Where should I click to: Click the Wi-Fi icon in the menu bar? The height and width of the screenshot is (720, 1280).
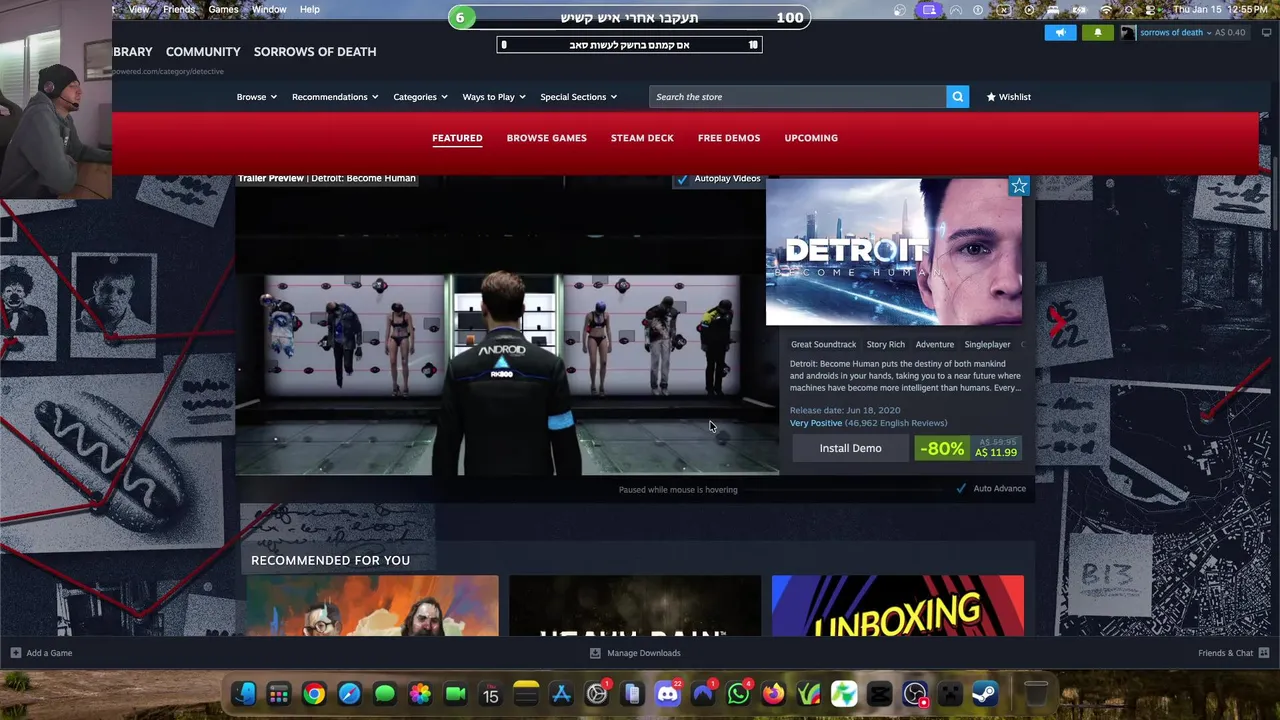point(1106,10)
